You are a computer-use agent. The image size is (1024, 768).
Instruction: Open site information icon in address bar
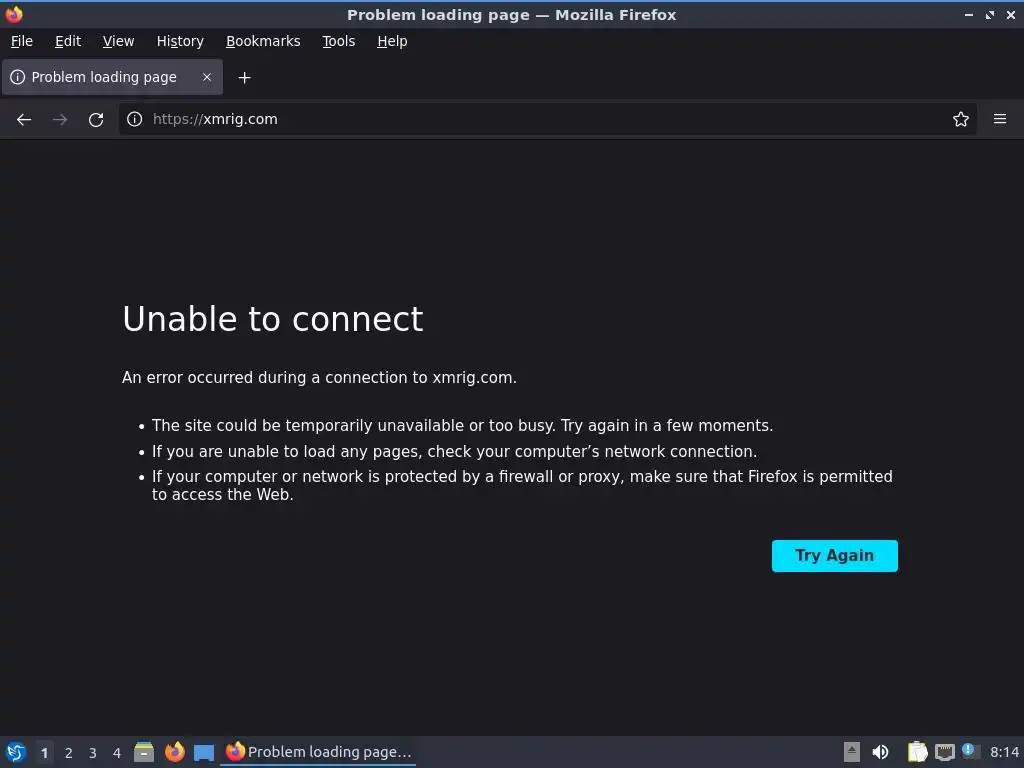click(x=135, y=119)
